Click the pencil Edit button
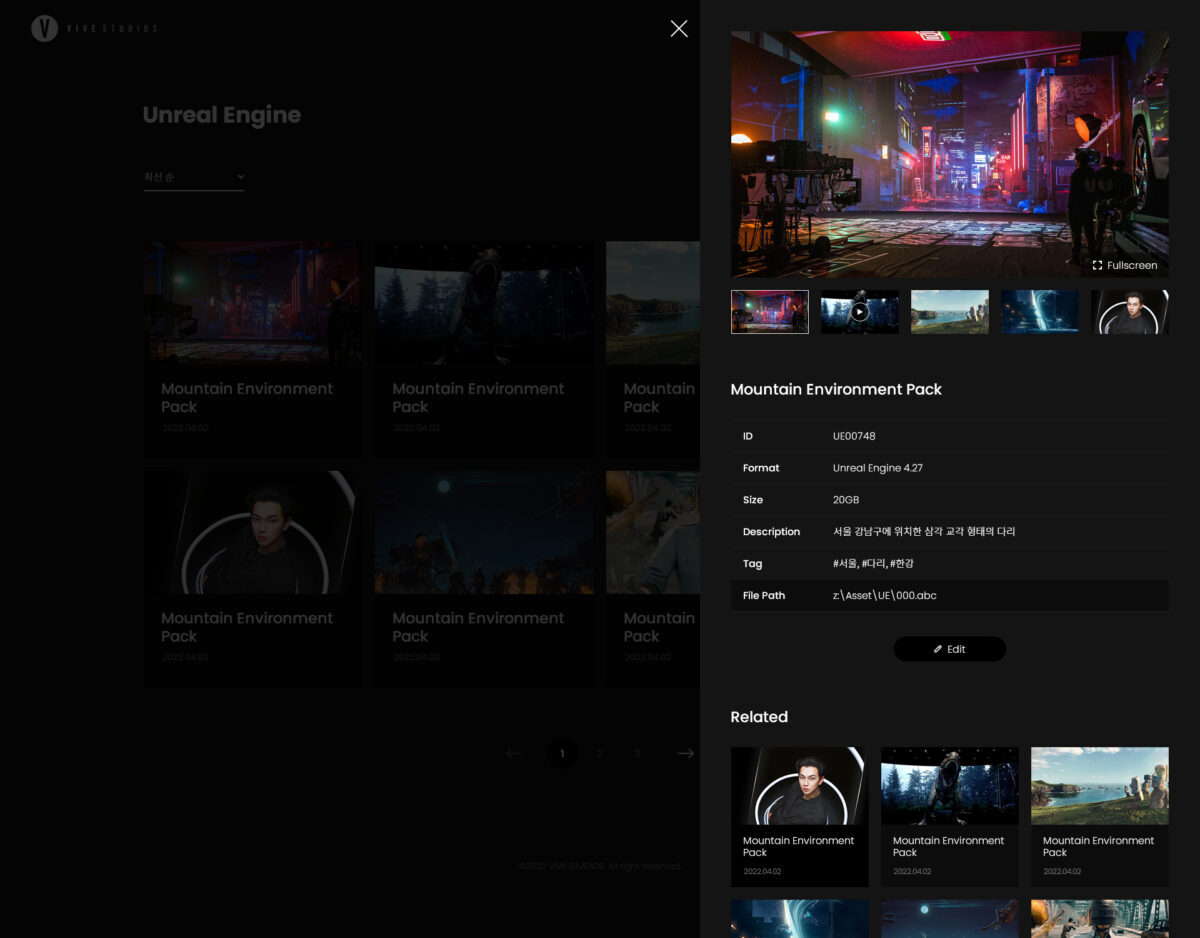This screenshot has width=1200, height=938. click(949, 649)
